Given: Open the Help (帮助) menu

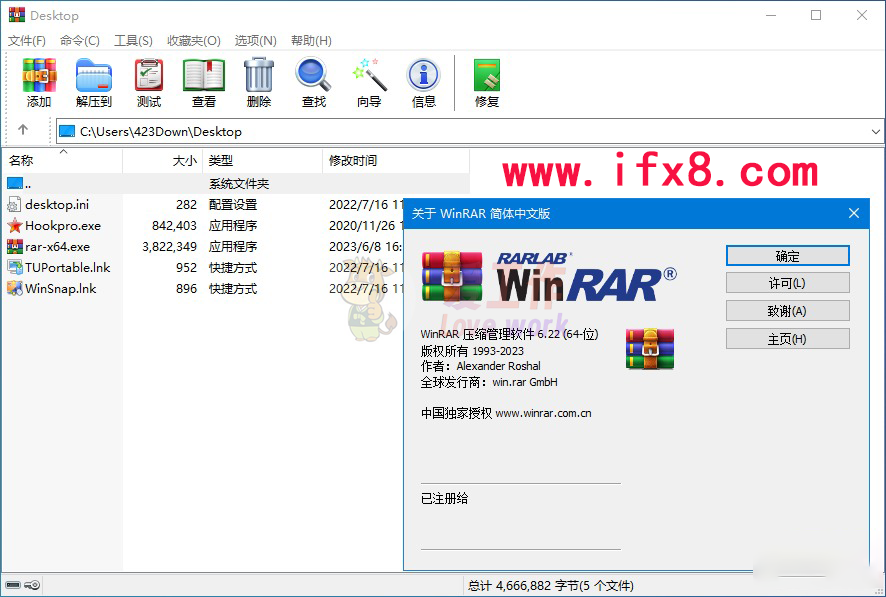Looking at the screenshot, I should tap(311, 41).
